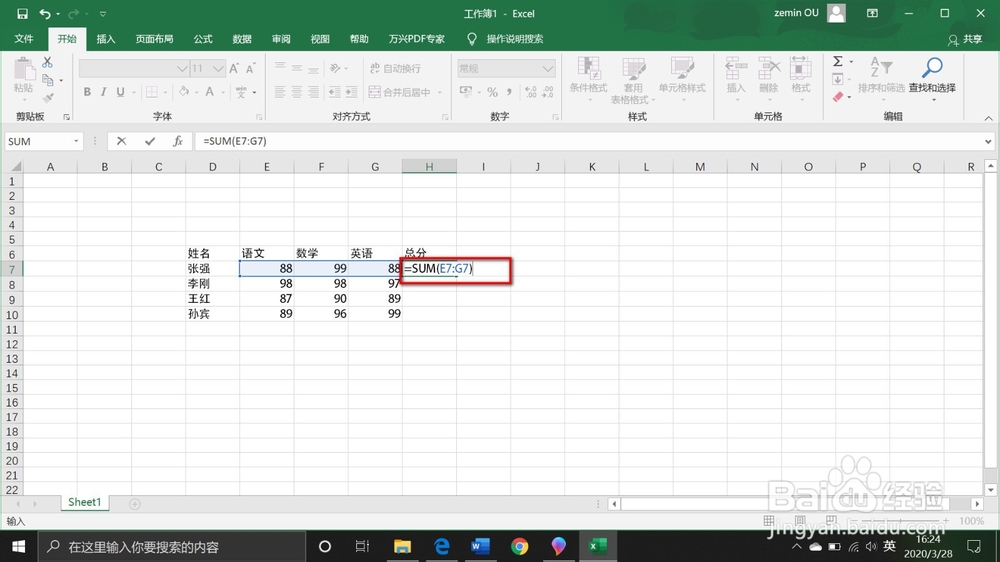Click Decrease font size icon
1000x562 pixels.
251,68
